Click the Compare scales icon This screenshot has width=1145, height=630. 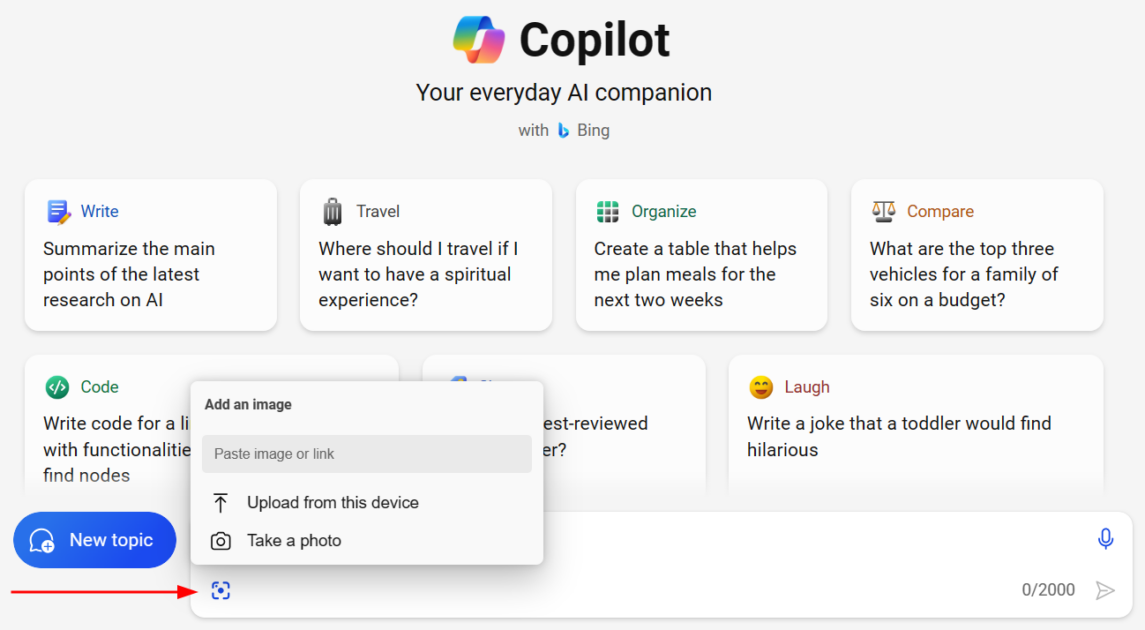[x=884, y=211]
